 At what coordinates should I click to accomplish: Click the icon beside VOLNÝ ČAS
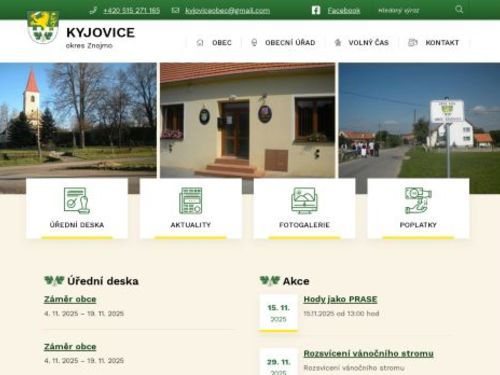point(338,43)
